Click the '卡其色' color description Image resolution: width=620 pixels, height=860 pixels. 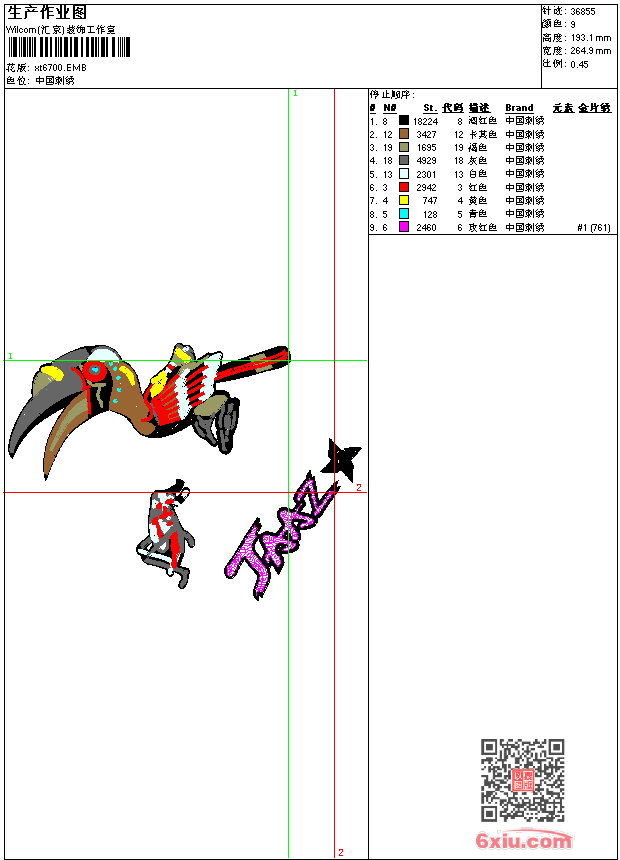[x=483, y=134]
